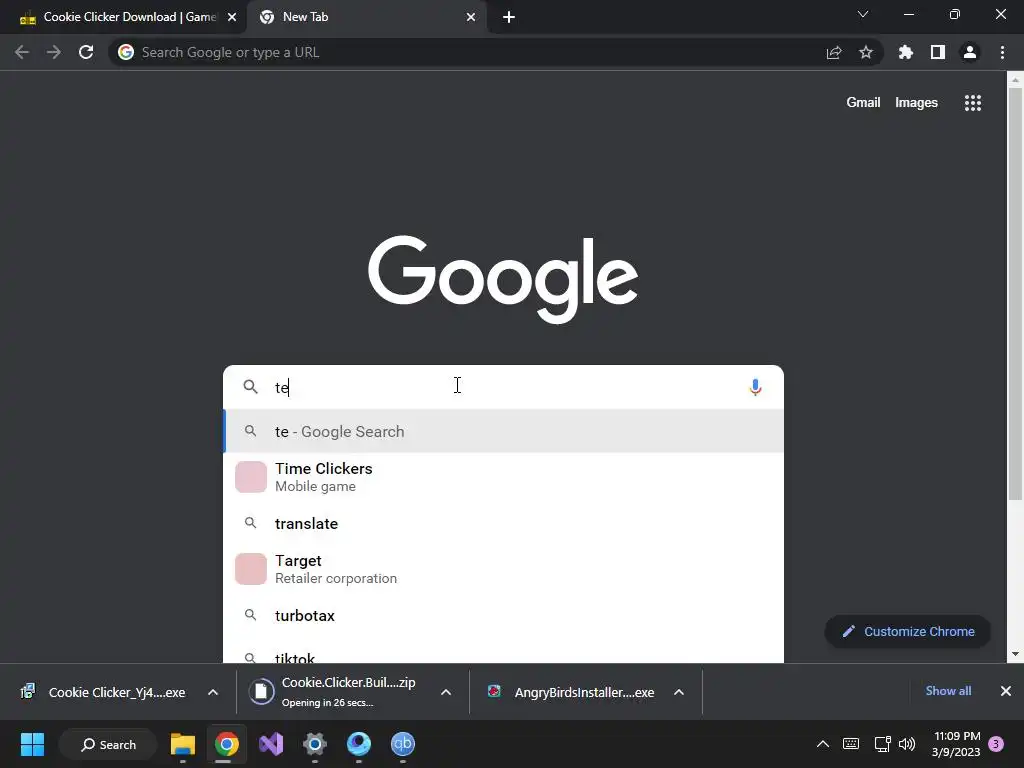Open Visual Studio from the taskbar
Viewport: 1024px width, 768px height.
click(271, 744)
